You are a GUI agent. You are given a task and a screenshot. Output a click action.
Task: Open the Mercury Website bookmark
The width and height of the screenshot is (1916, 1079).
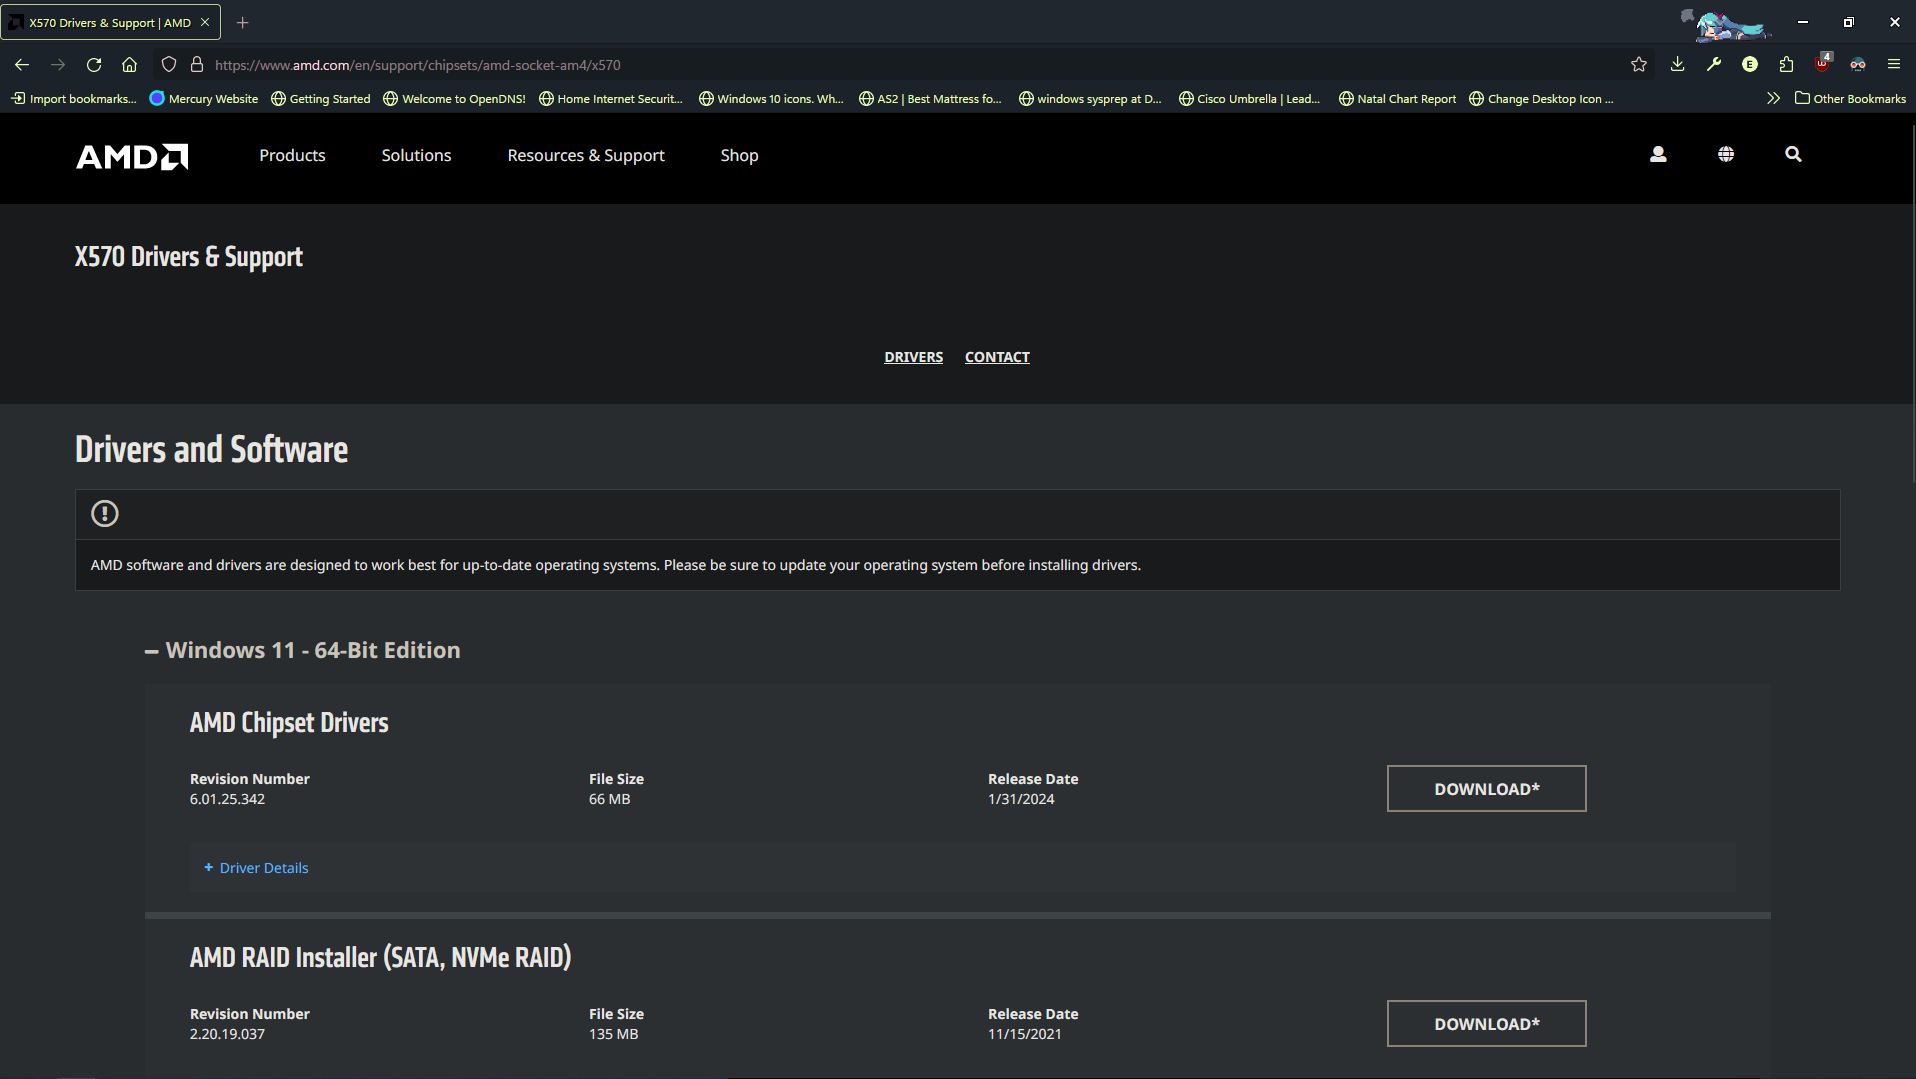click(x=204, y=99)
